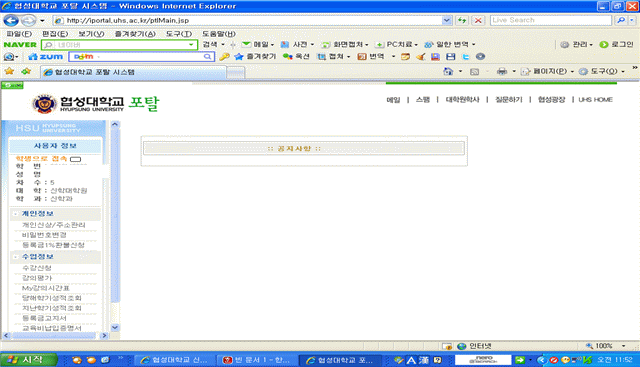This screenshot has height=367, width=640.
Task: Open the 즐겨찾기(A) menu
Action: [135, 34]
